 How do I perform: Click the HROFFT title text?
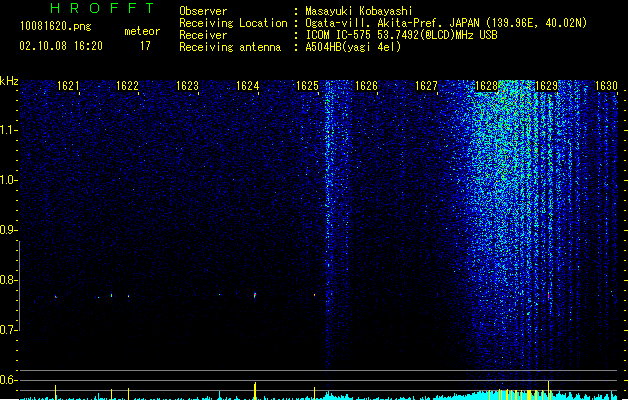point(103,8)
